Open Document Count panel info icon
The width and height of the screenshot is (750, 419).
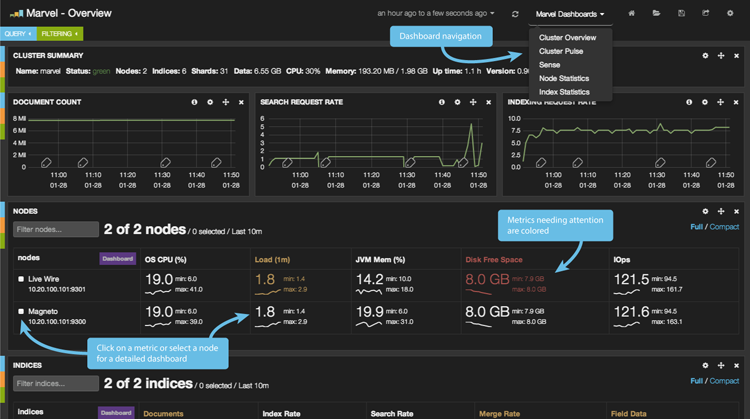click(x=194, y=102)
